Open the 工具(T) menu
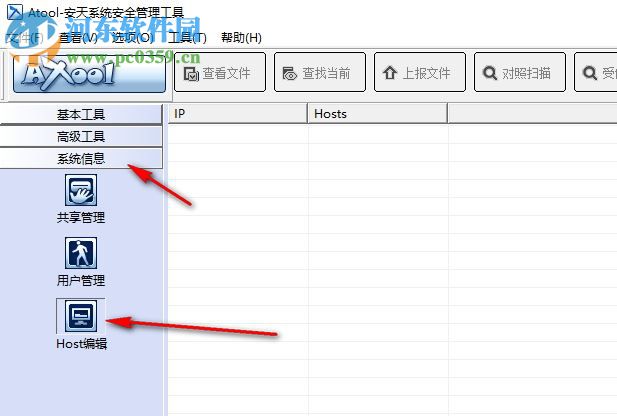The width and height of the screenshot is (617, 416). click(x=187, y=38)
